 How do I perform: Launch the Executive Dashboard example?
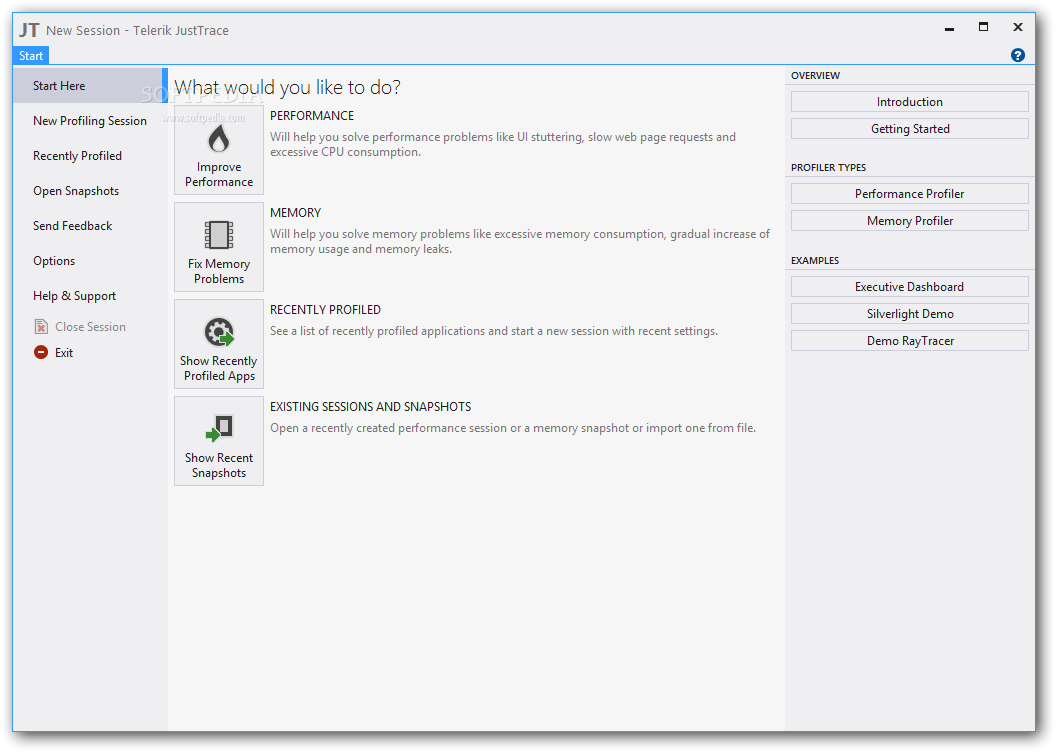[x=909, y=287]
